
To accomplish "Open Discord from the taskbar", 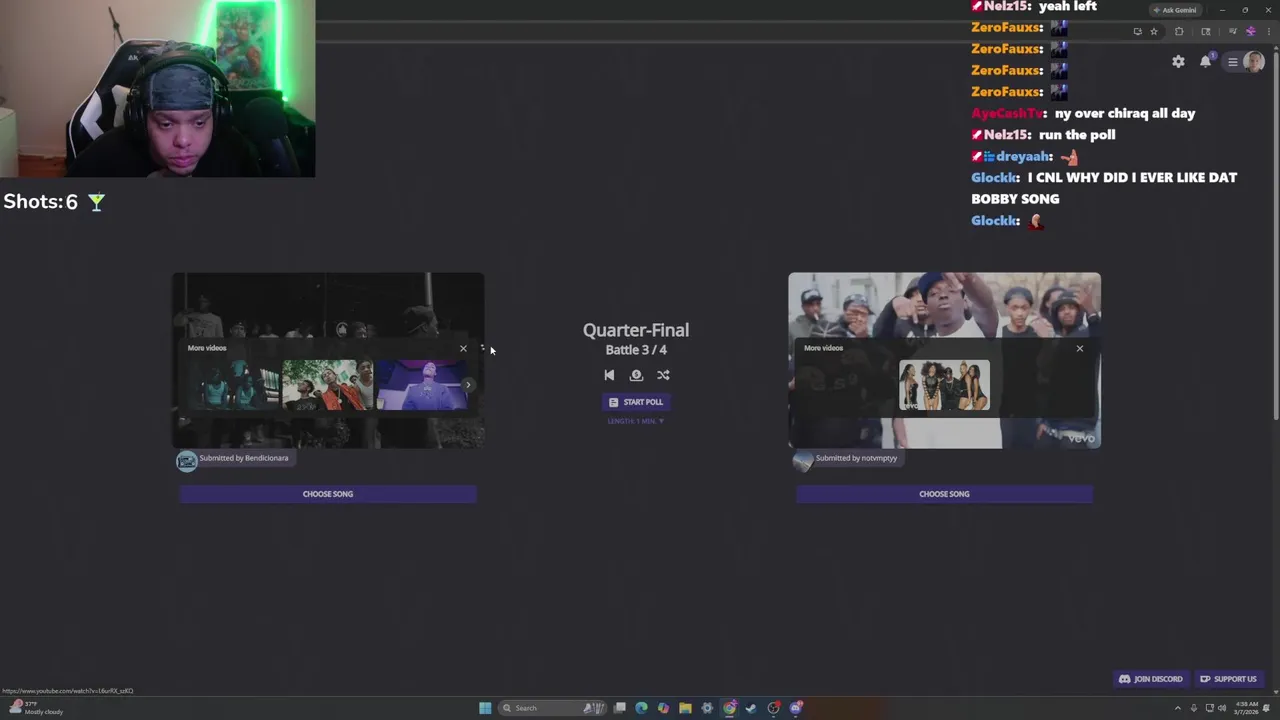I will tap(796, 708).
